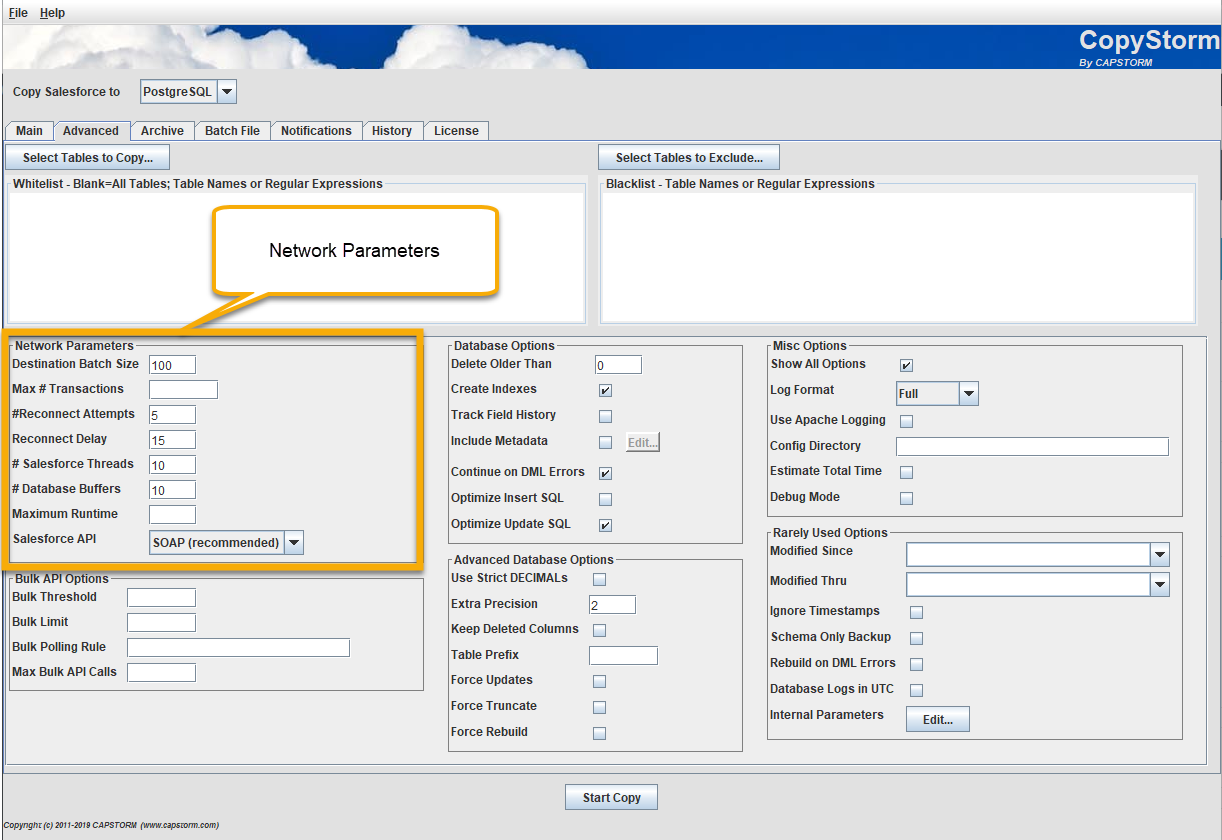Screen dimensions: 1222x840
Task: Enable the Force Truncate checkbox
Action: (x=599, y=707)
